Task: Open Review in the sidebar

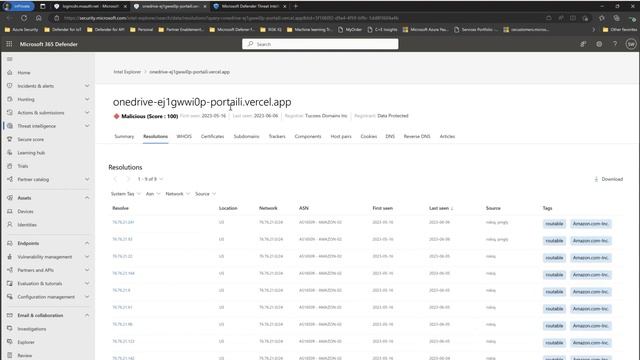Action: coord(24,356)
